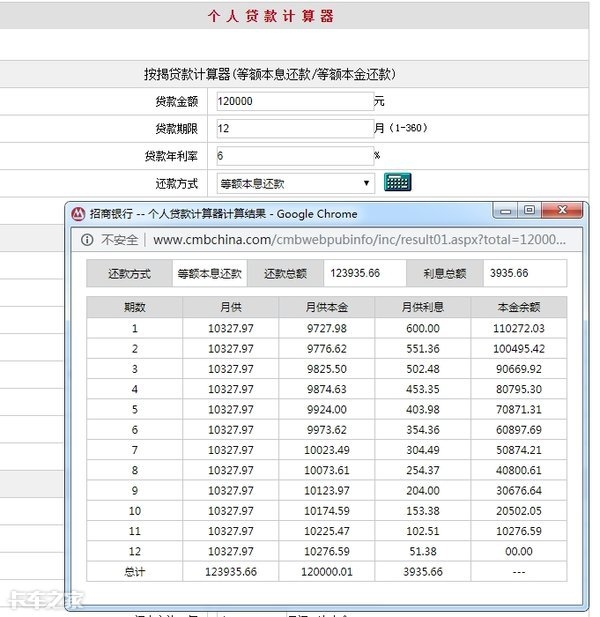Image resolution: width=600 pixels, height=617 pixels.
Task: Click the 利息总额 value 3935.66
Action: (509, 273)
